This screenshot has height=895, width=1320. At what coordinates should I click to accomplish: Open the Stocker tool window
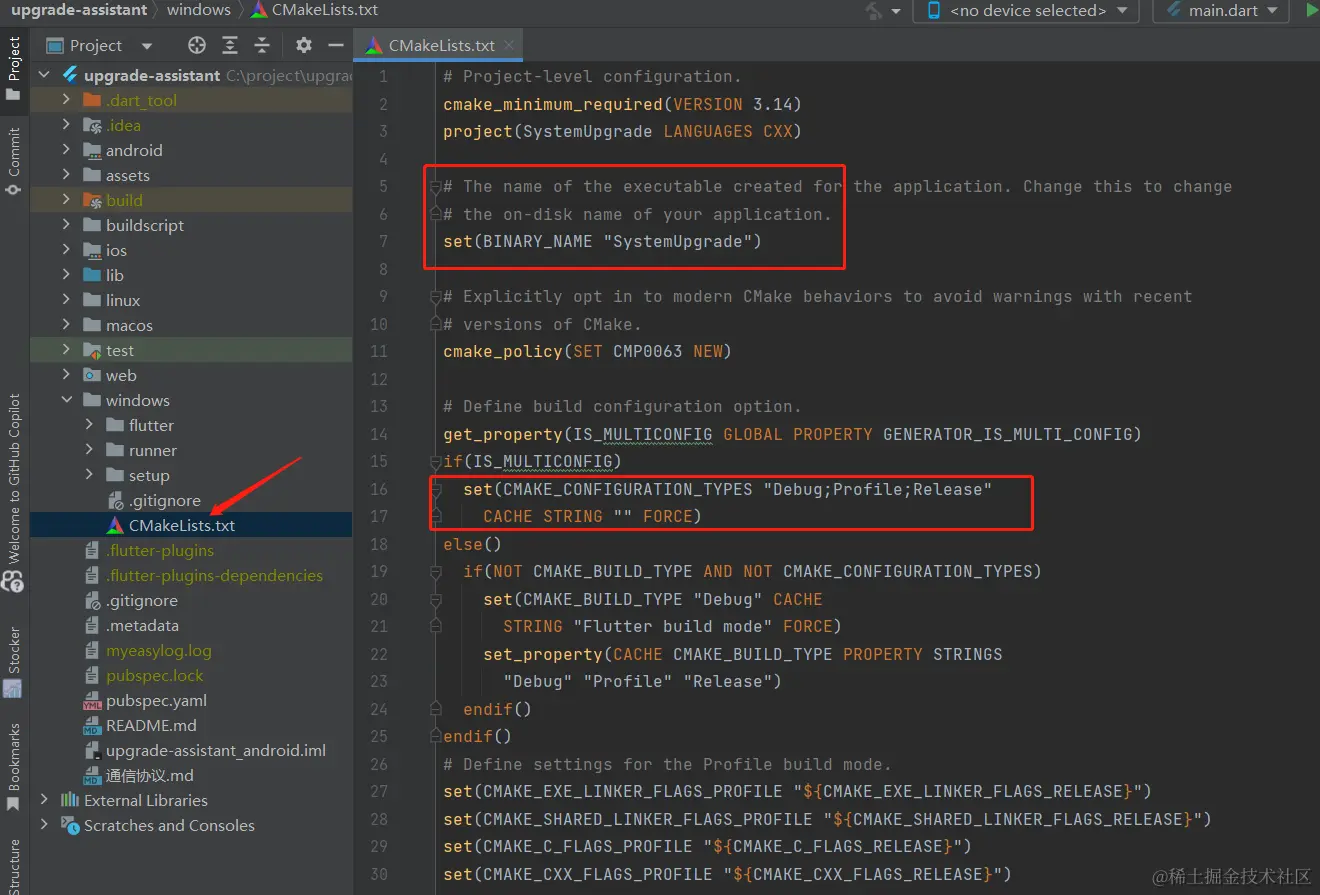click(x=14, y=662)
